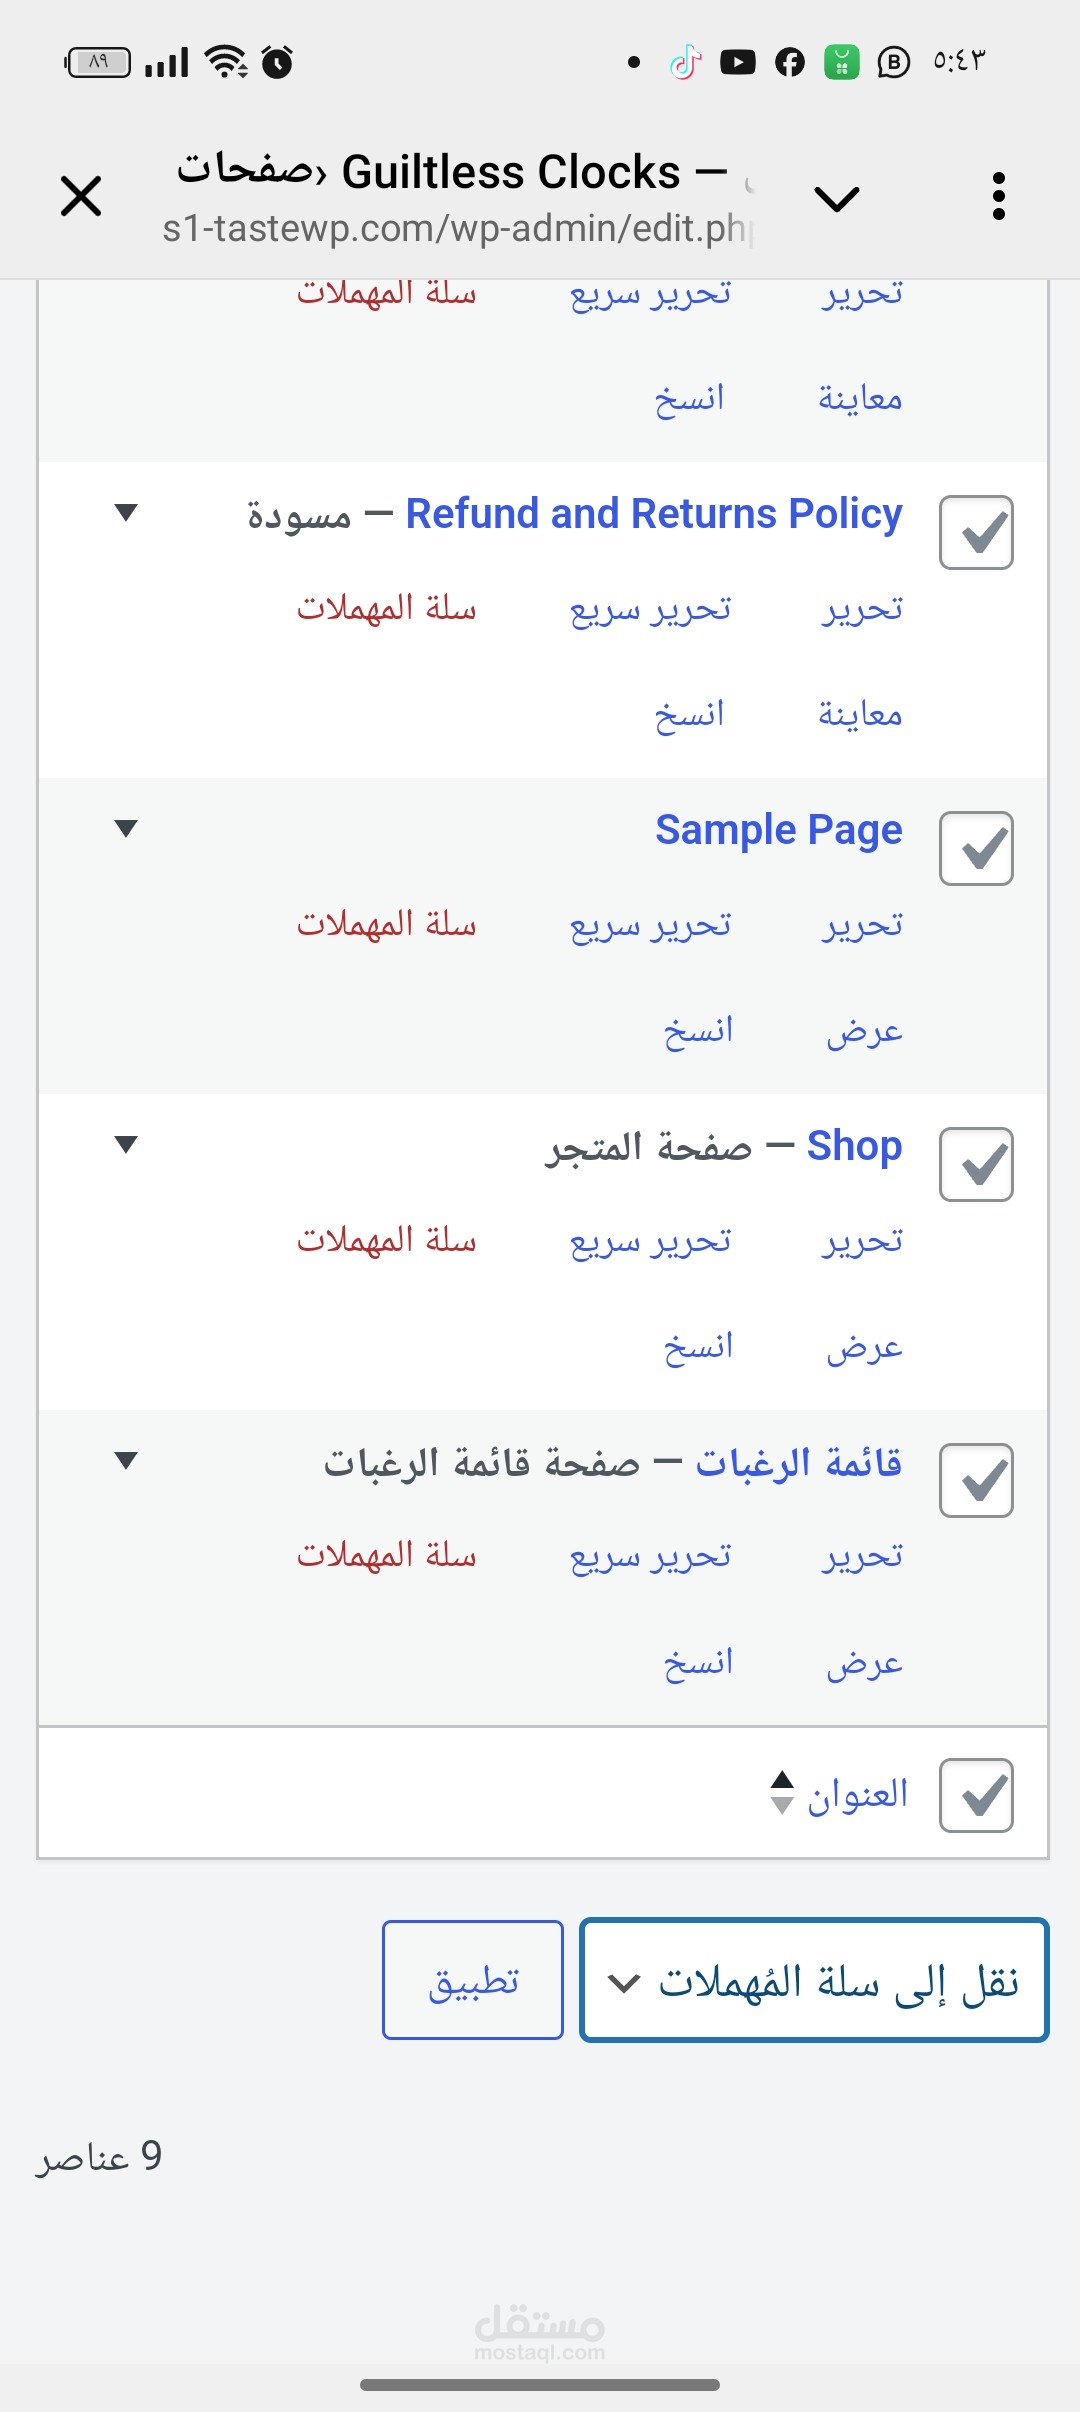Tap the TikTok notification icon
Screen dimensions: 1080x2412
pyautogui.click(x=685, y=63)
